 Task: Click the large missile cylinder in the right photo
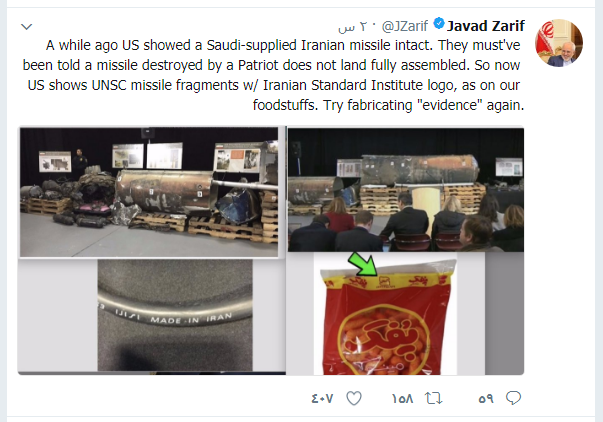tap(419, 168)
